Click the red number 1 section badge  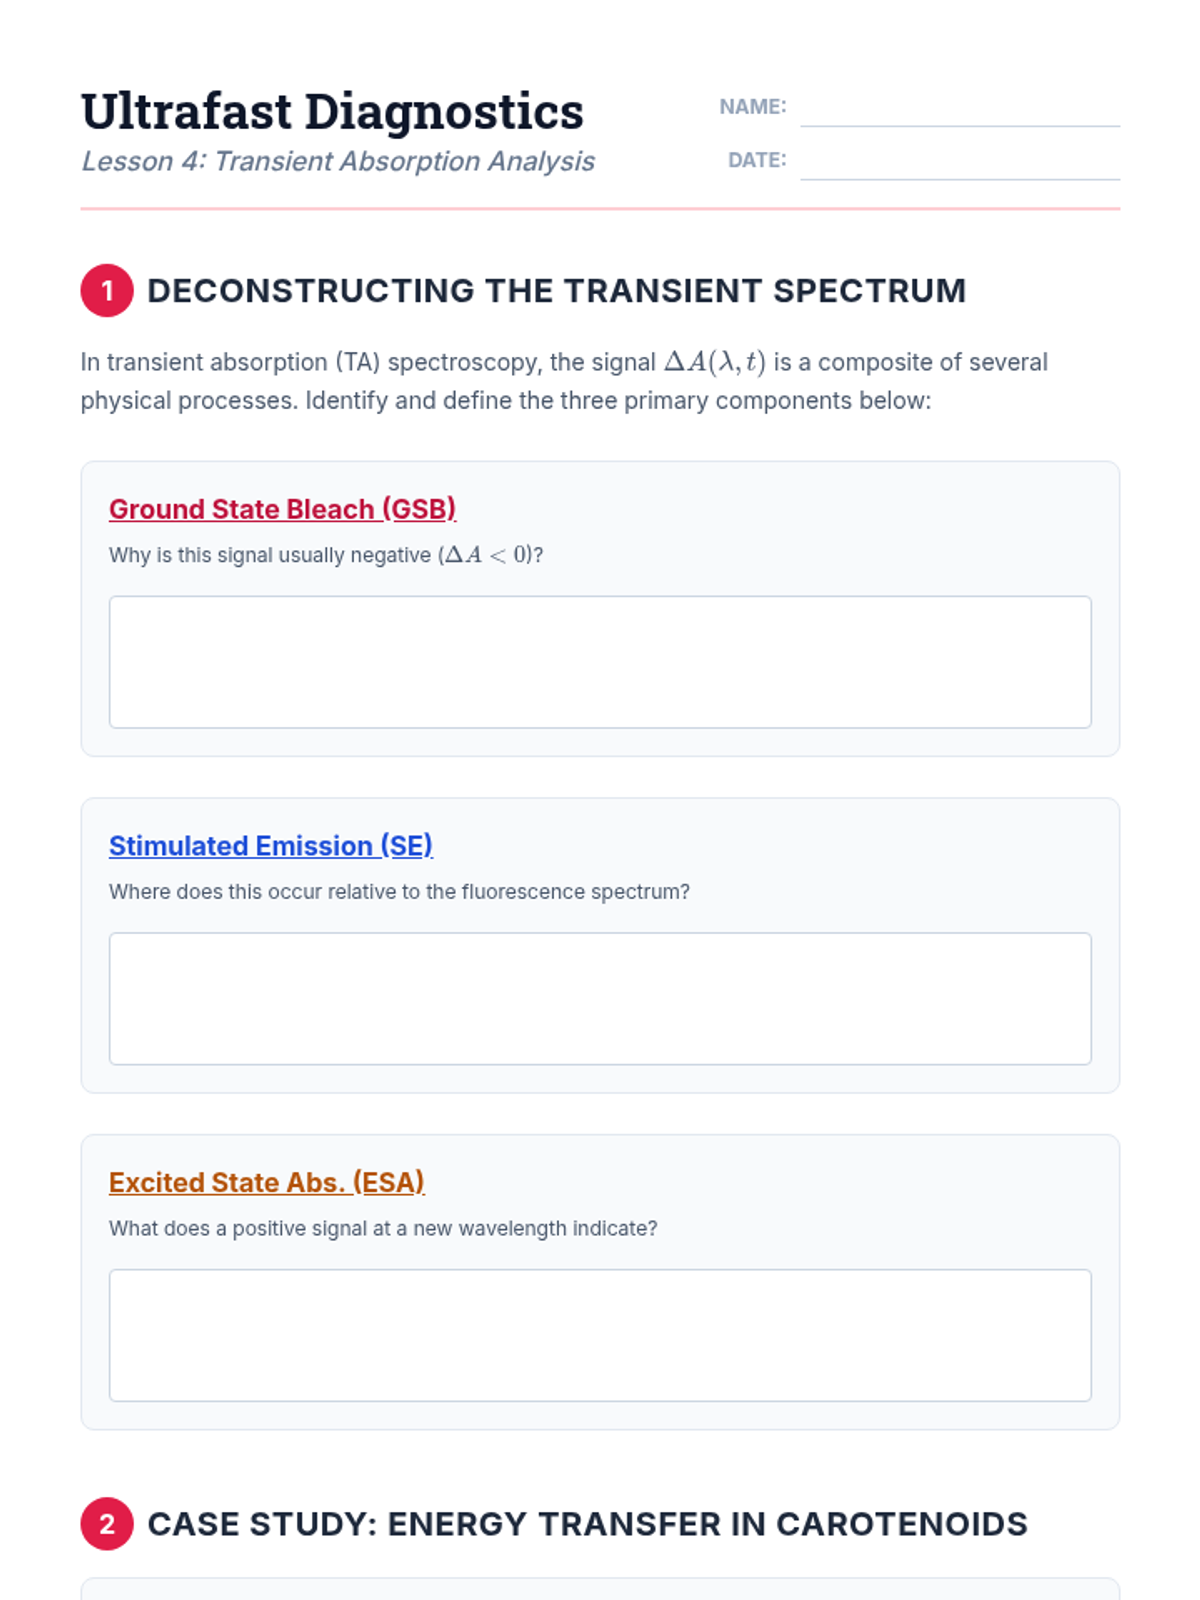(107, 291)
